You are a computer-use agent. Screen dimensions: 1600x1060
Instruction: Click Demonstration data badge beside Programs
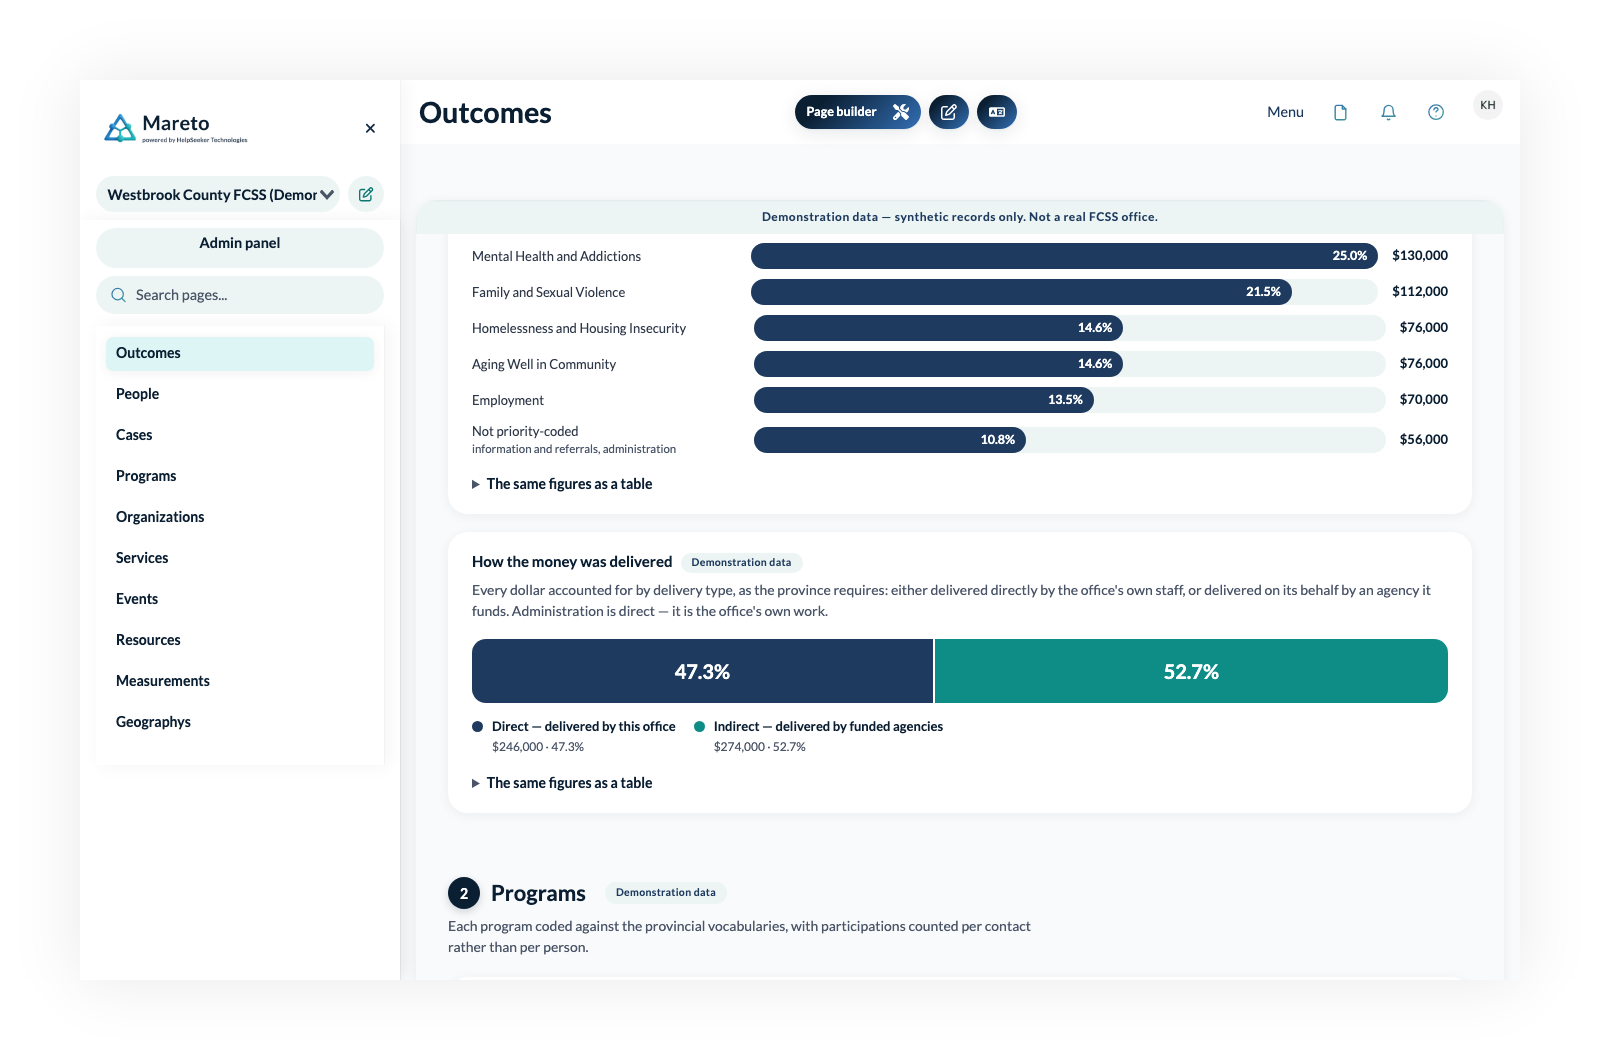(666, 893)
